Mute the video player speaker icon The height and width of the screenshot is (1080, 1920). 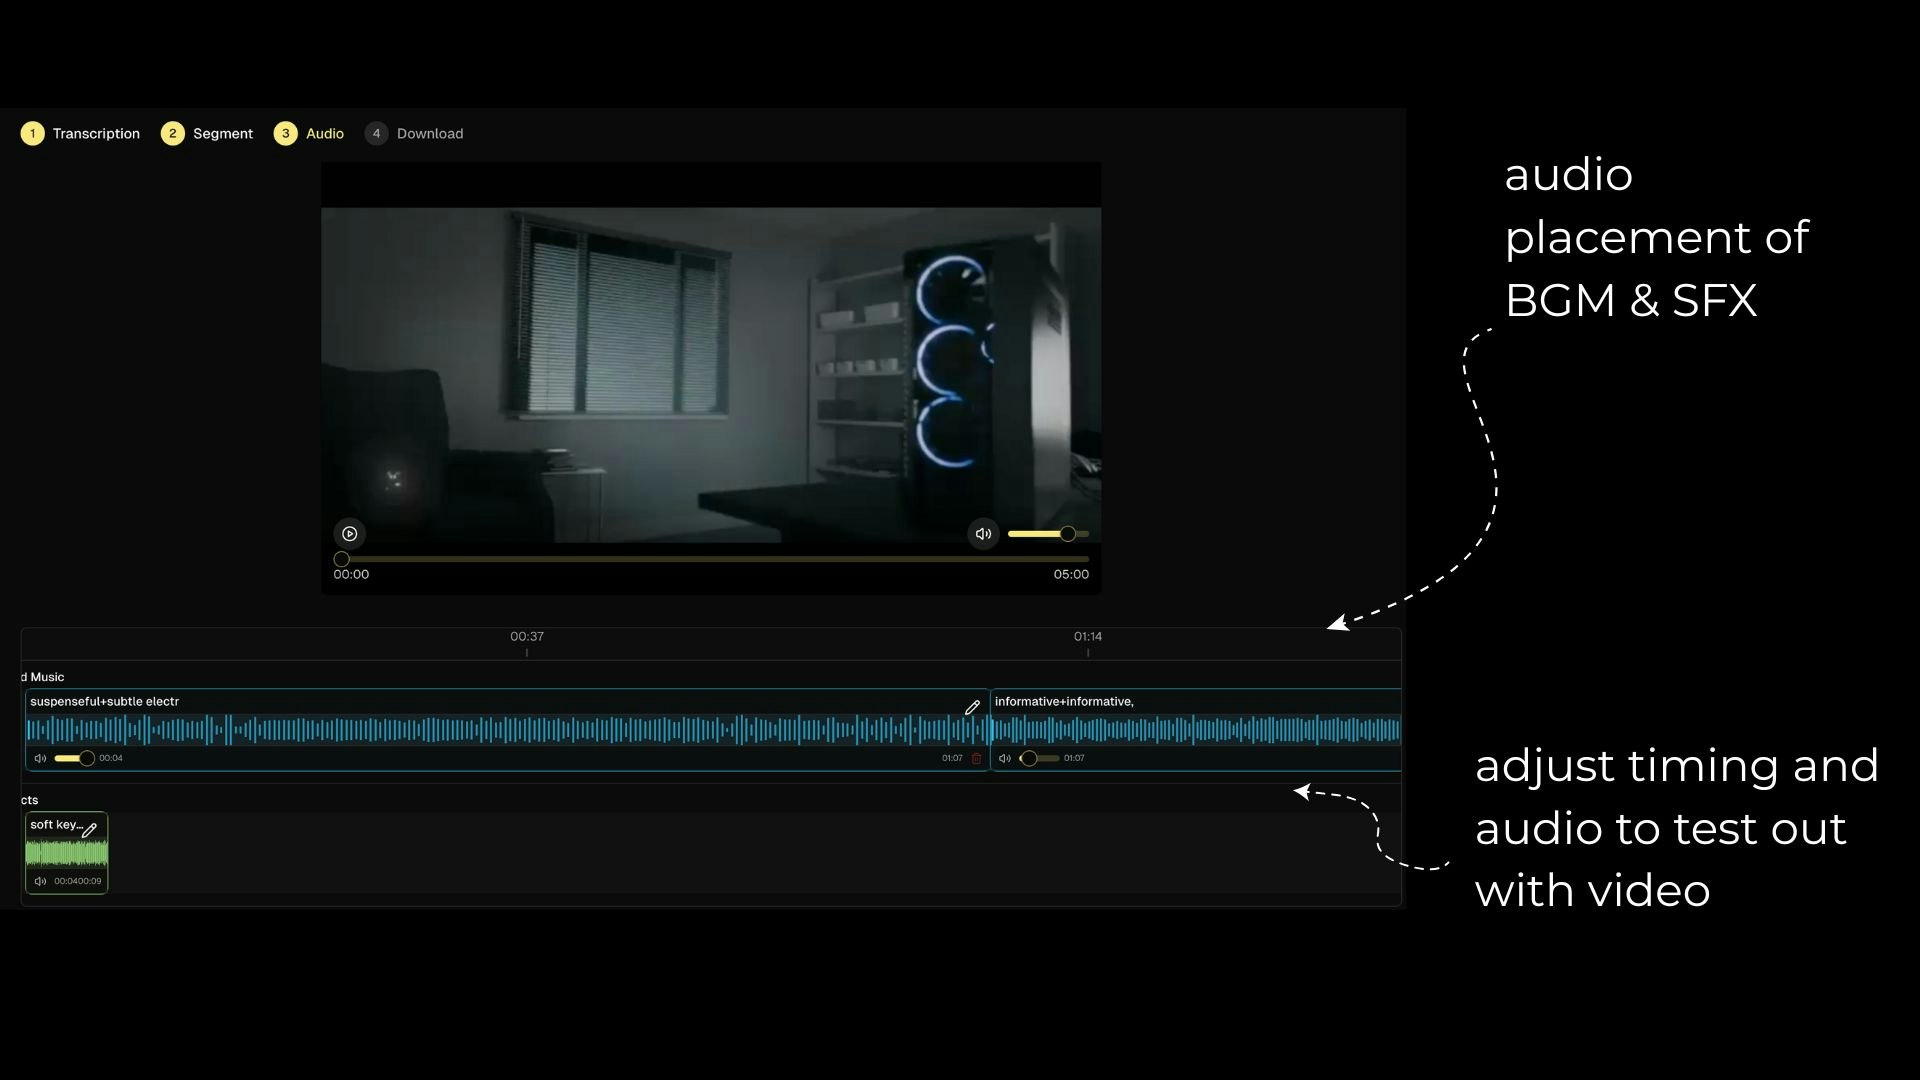coord(983,534)
